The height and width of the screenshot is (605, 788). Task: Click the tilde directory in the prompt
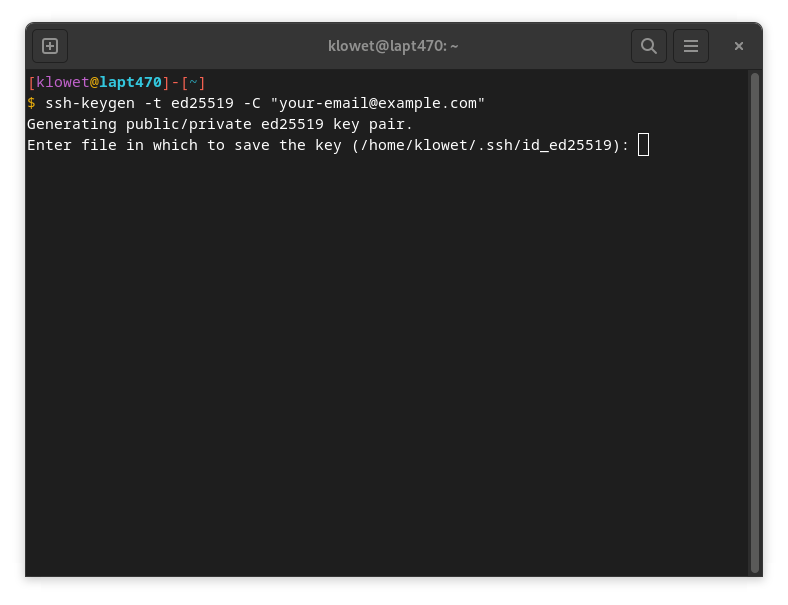coord(193,82)
